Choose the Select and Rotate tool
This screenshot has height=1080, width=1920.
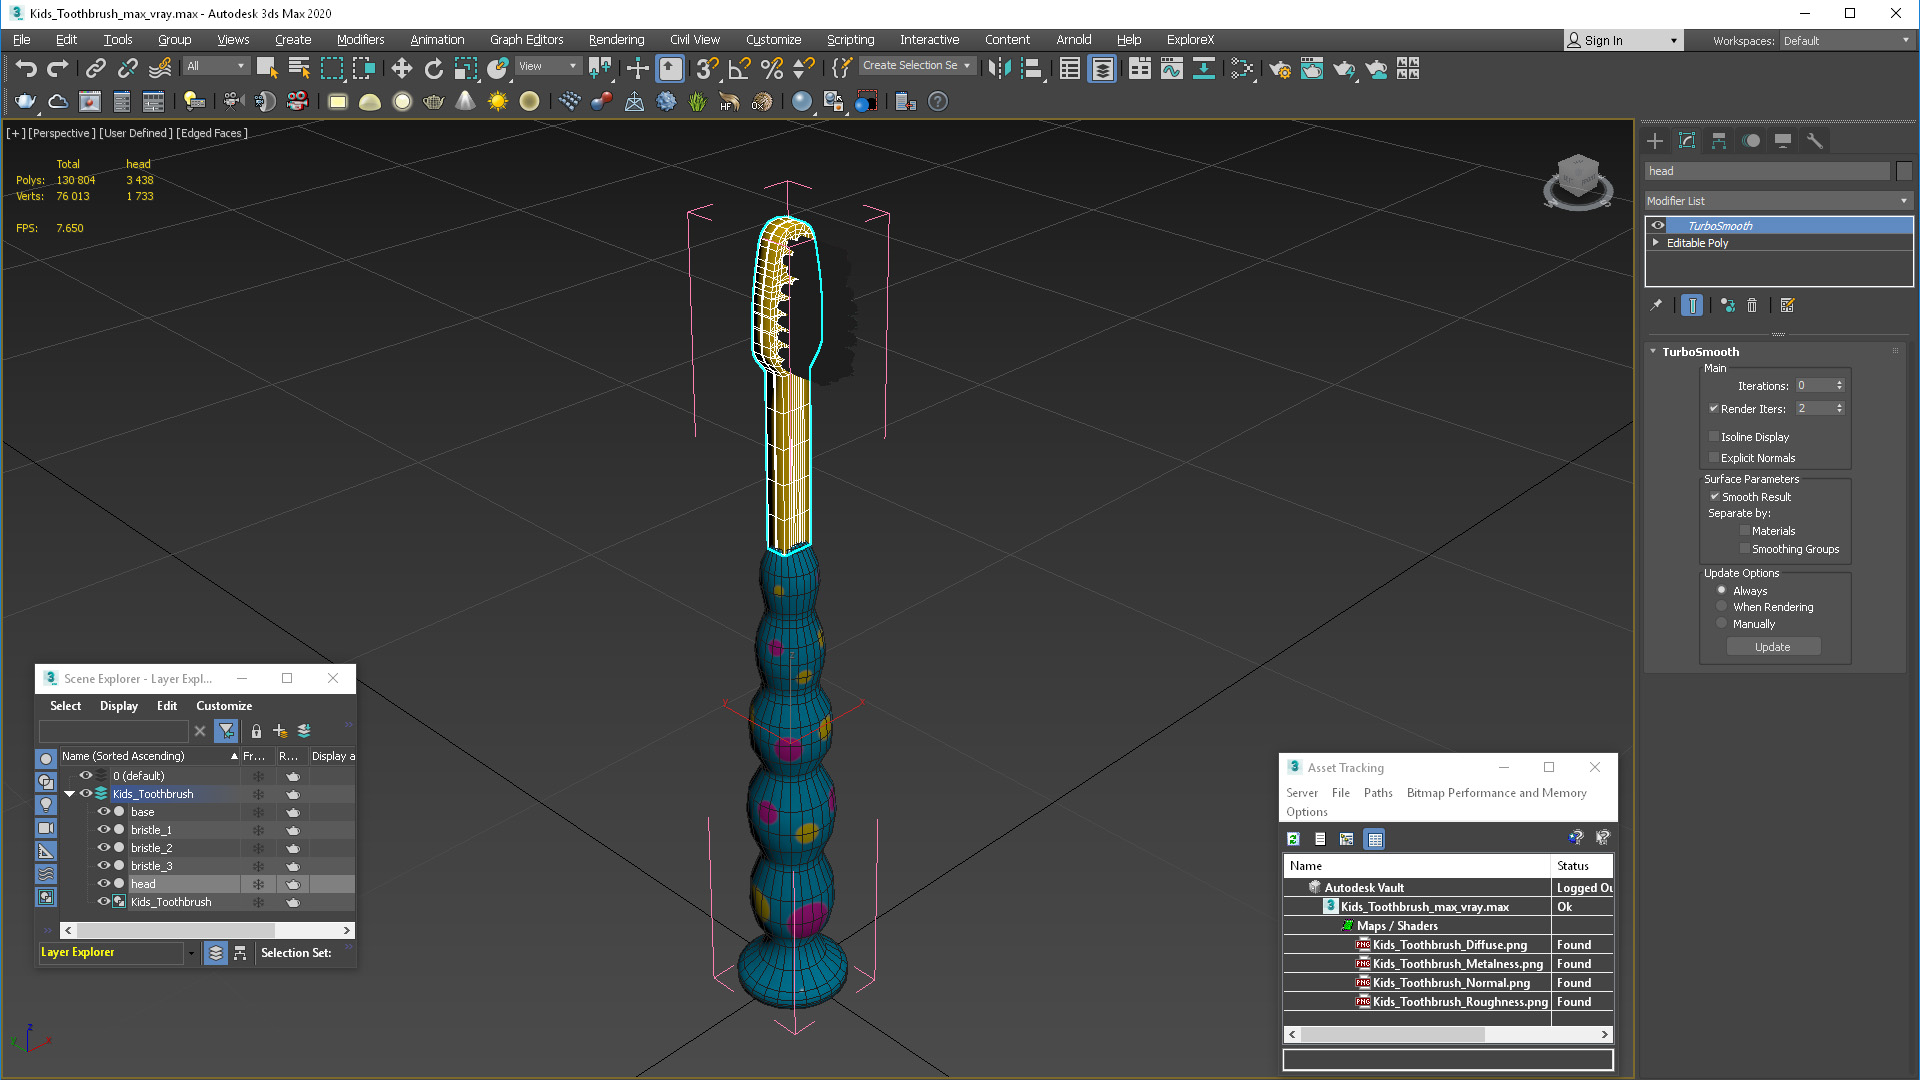coord(433,68)
